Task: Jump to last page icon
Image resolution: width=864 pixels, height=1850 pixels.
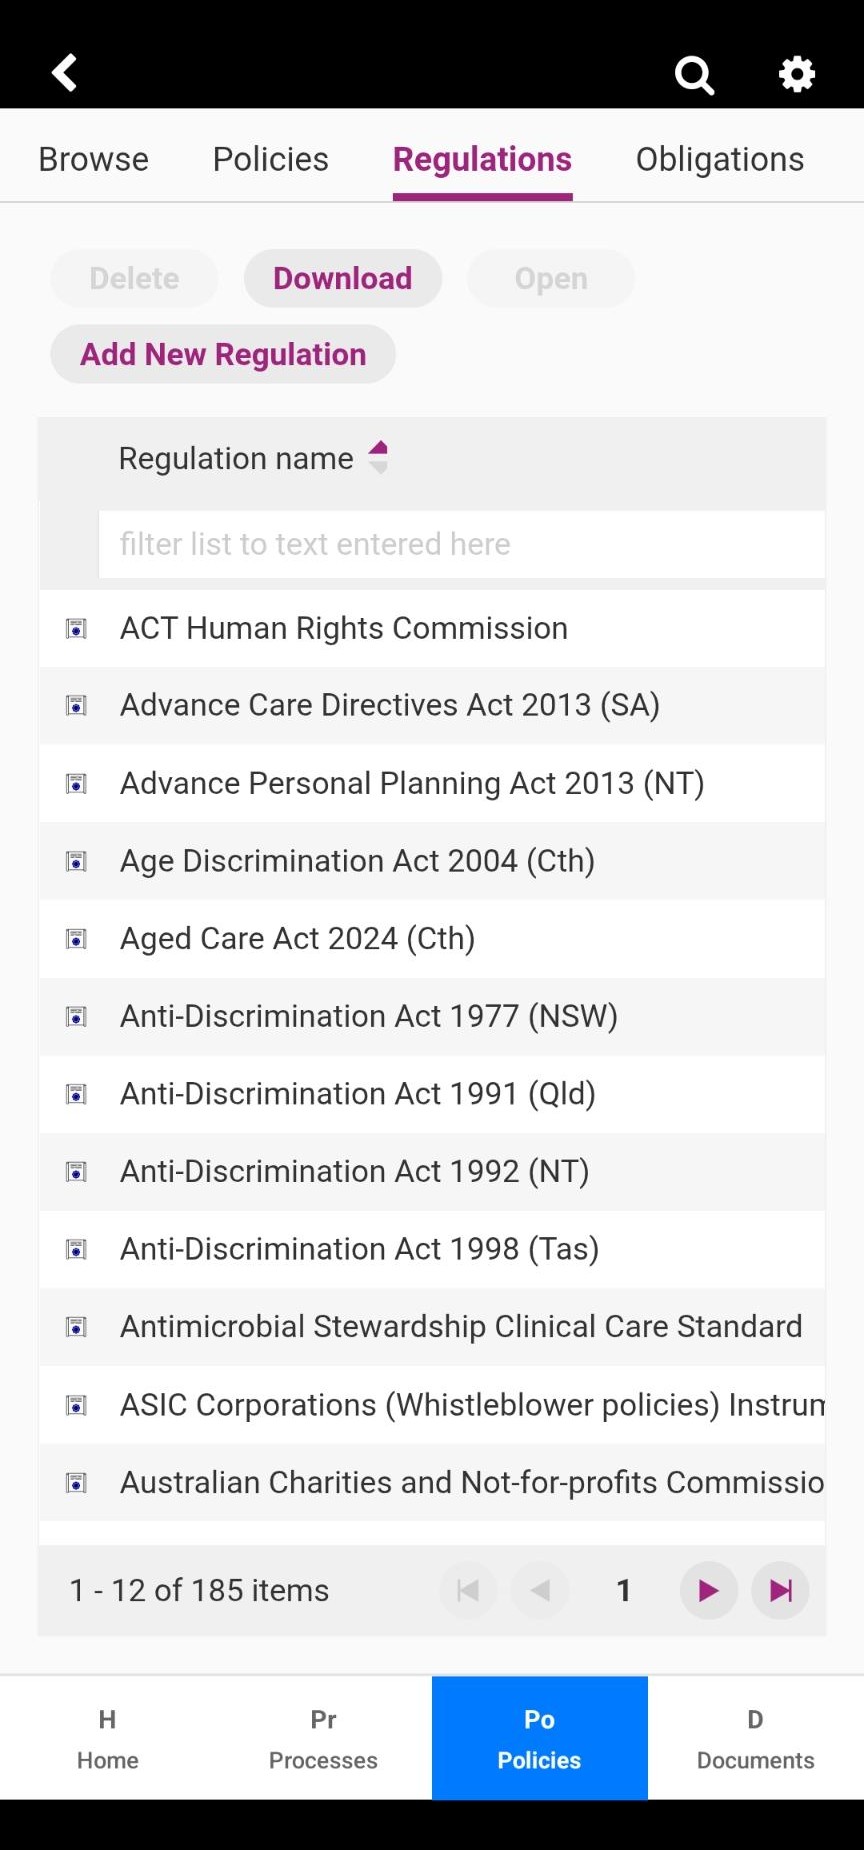Action: (x=781, y=1590)
